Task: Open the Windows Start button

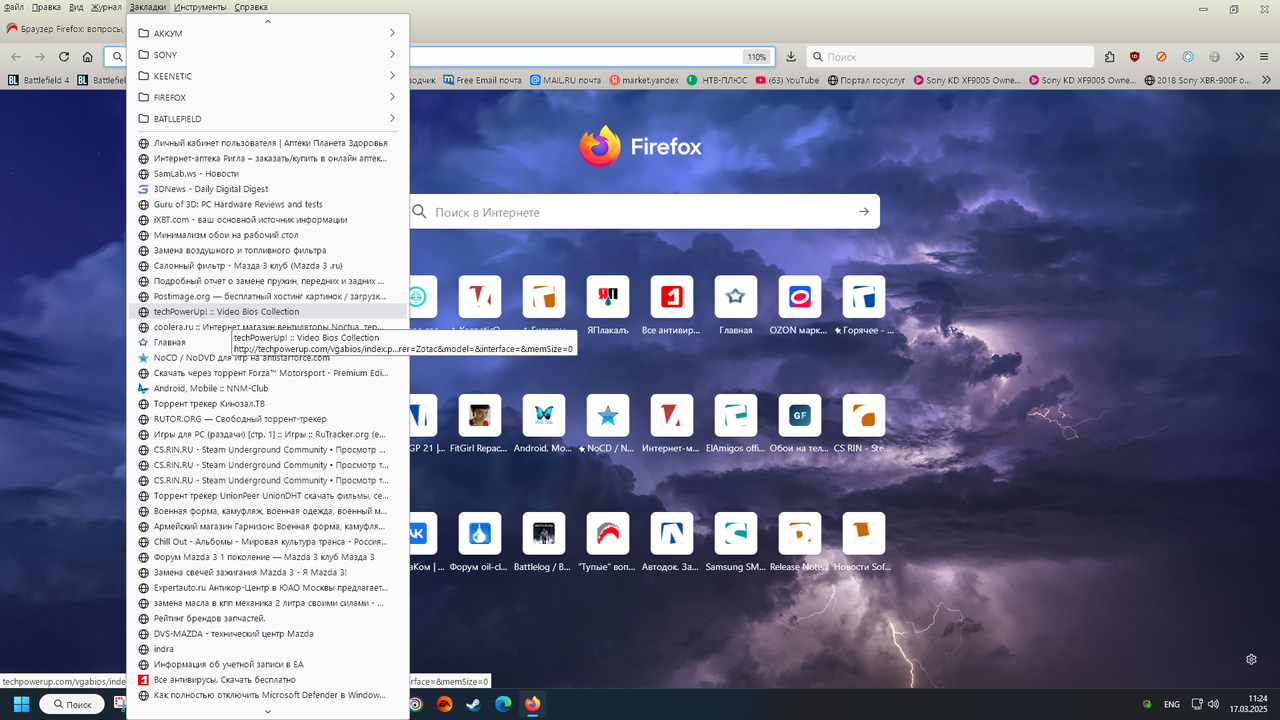Action: pos(21,704)
